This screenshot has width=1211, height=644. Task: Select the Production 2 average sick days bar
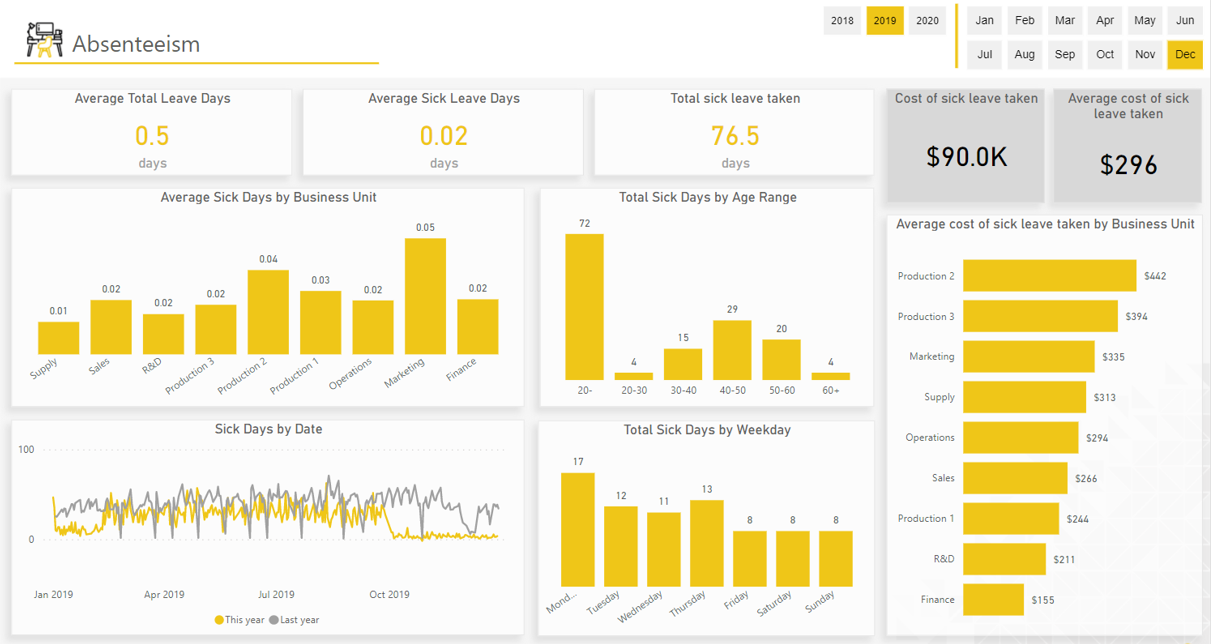click(x=268, y=312)
